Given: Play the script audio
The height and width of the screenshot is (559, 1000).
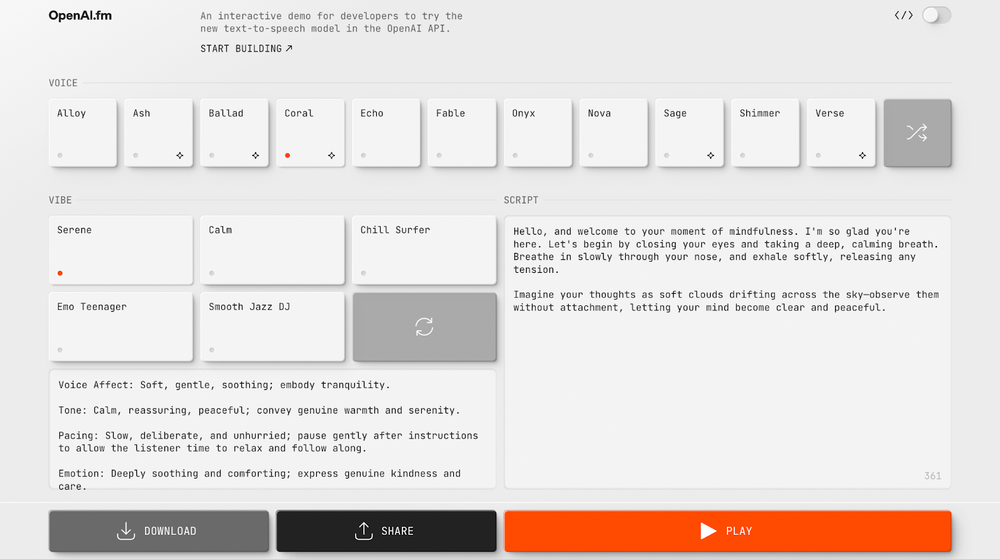Looking at the screenshot, I should [x=727, y=531].
